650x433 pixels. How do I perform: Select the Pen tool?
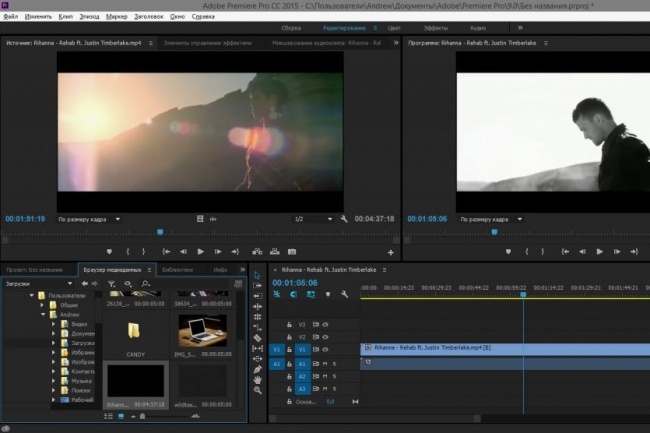click(257, 369)
